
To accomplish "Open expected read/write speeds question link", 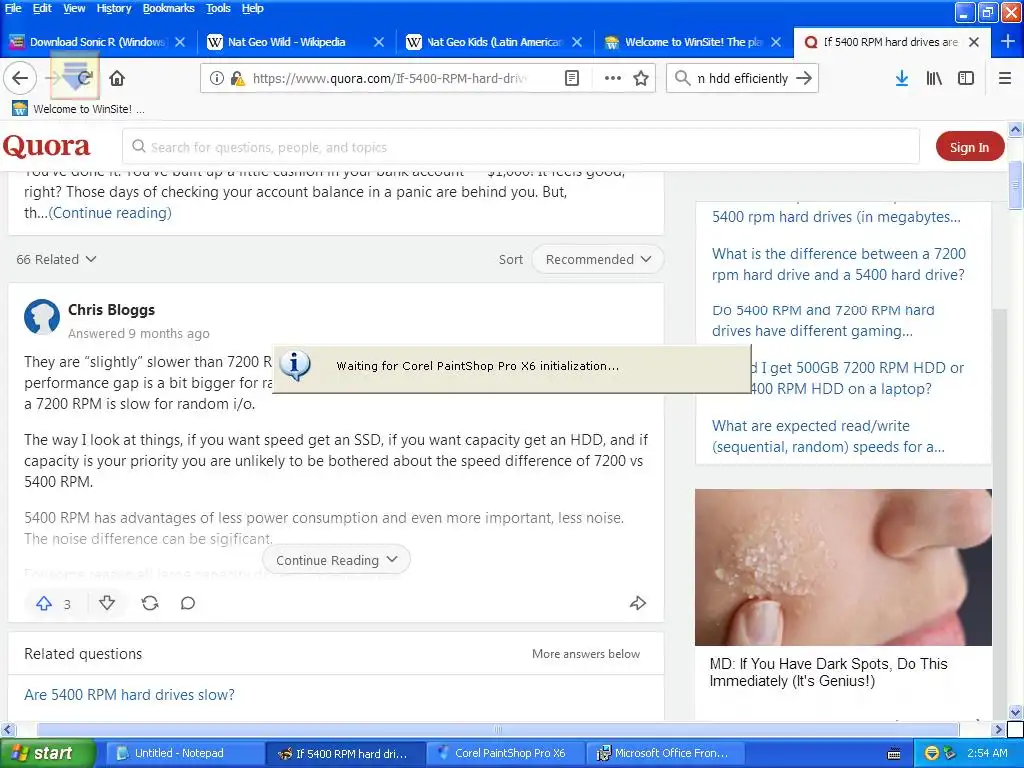I will (x=828, y=436).
